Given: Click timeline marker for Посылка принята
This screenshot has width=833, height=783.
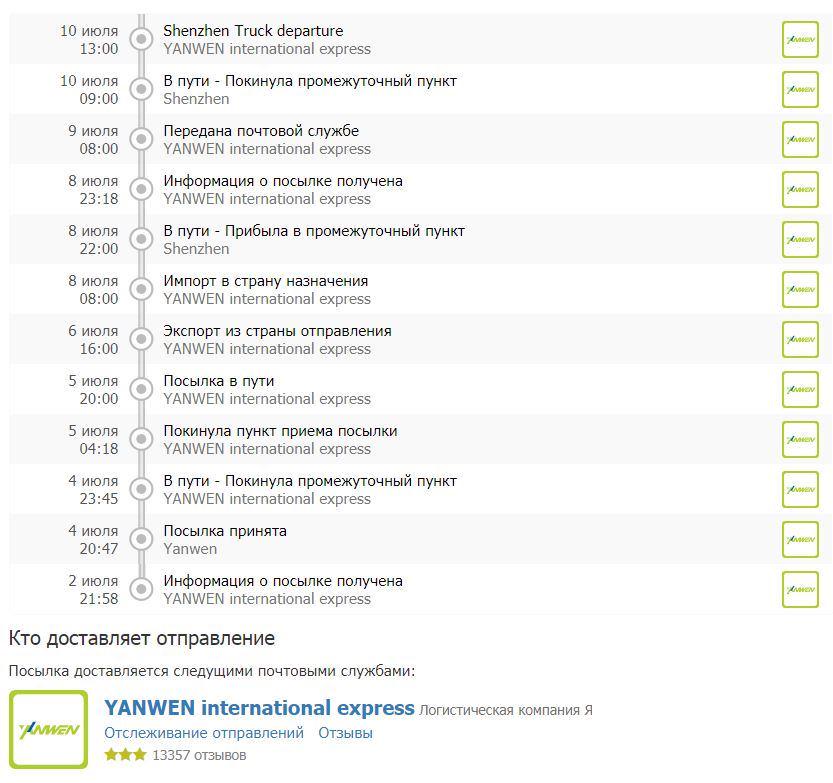Looking at the screenshot, I should pos(142,539).
